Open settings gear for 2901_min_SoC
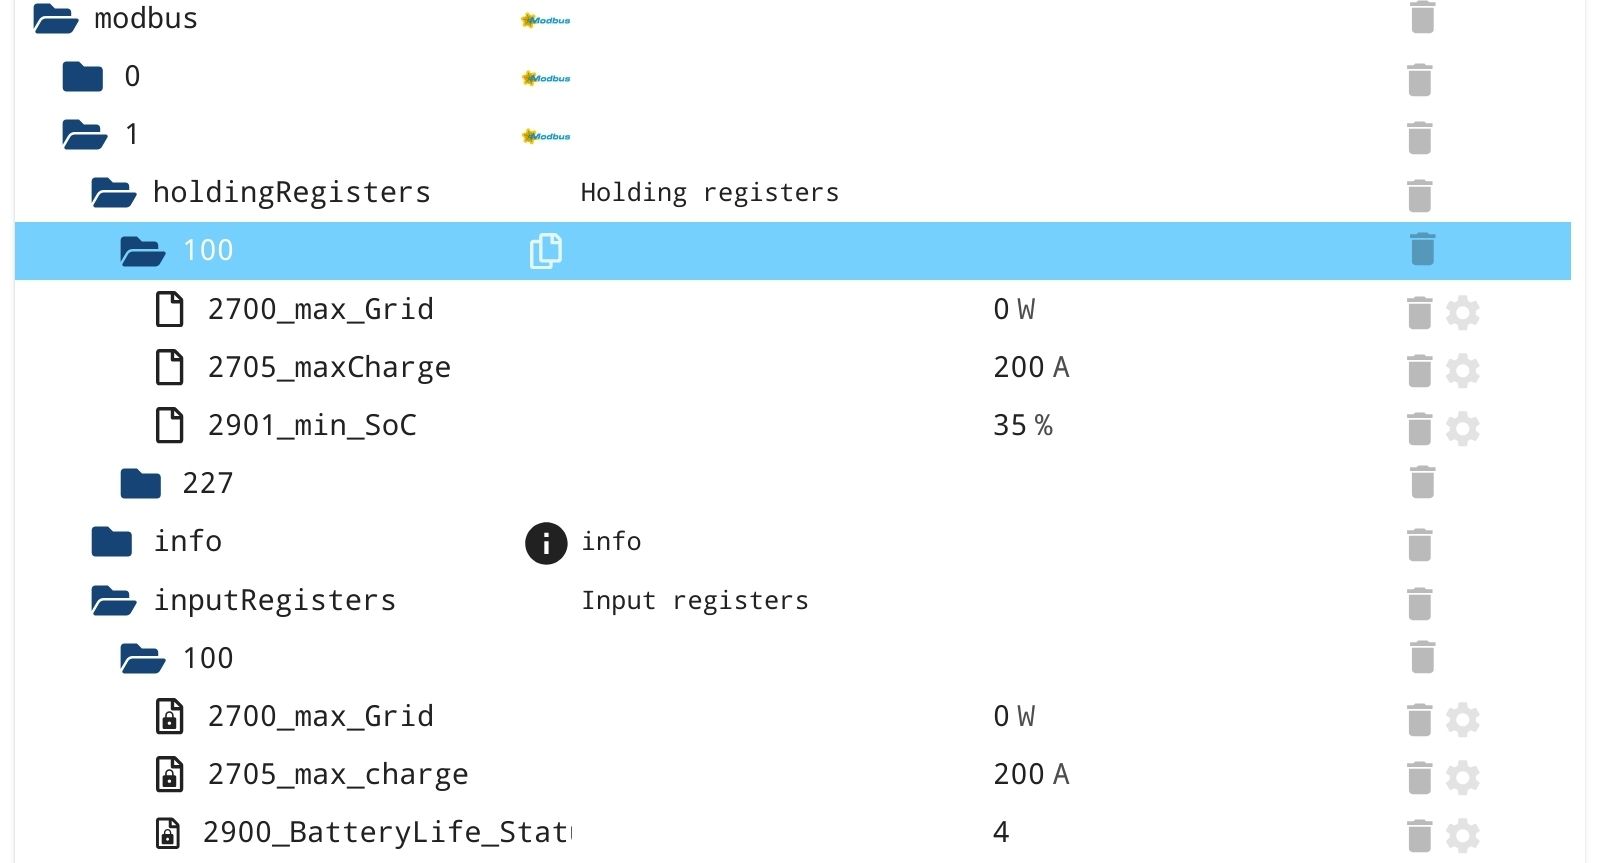 pyautogui.click(x=1462, y=428)
